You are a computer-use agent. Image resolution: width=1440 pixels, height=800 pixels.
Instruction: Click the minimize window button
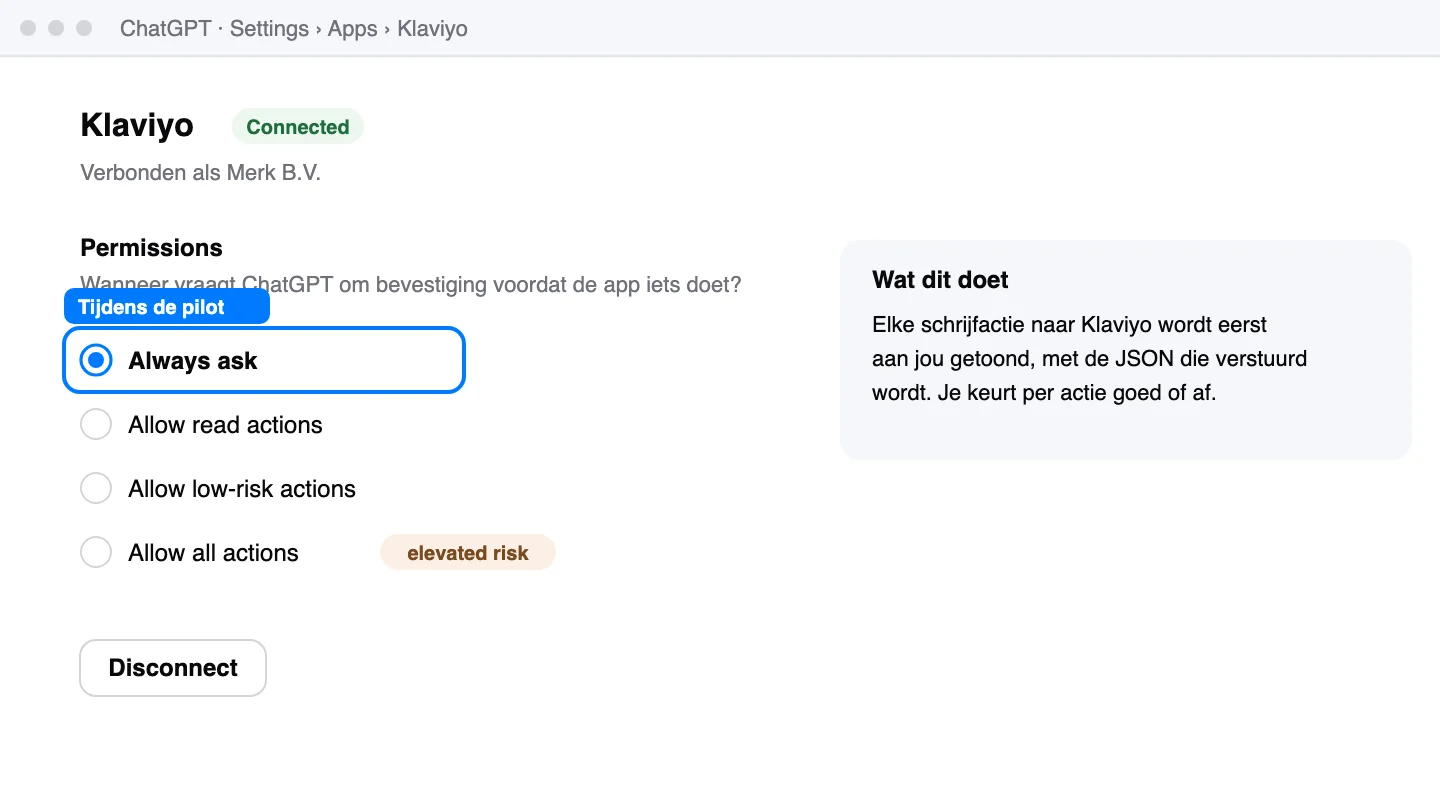56,28
